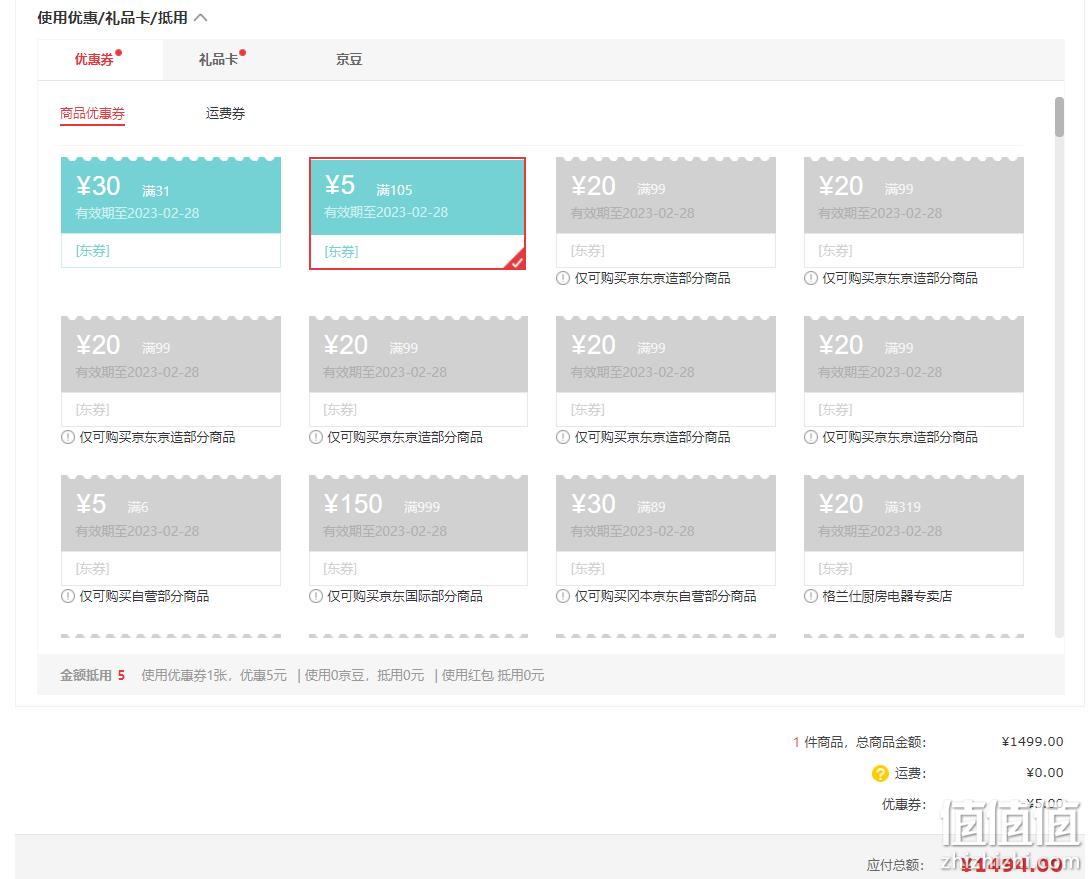
Task: Click info icon beside 仅可购买冈本京东自营部分商品
Action: point(563,596)
